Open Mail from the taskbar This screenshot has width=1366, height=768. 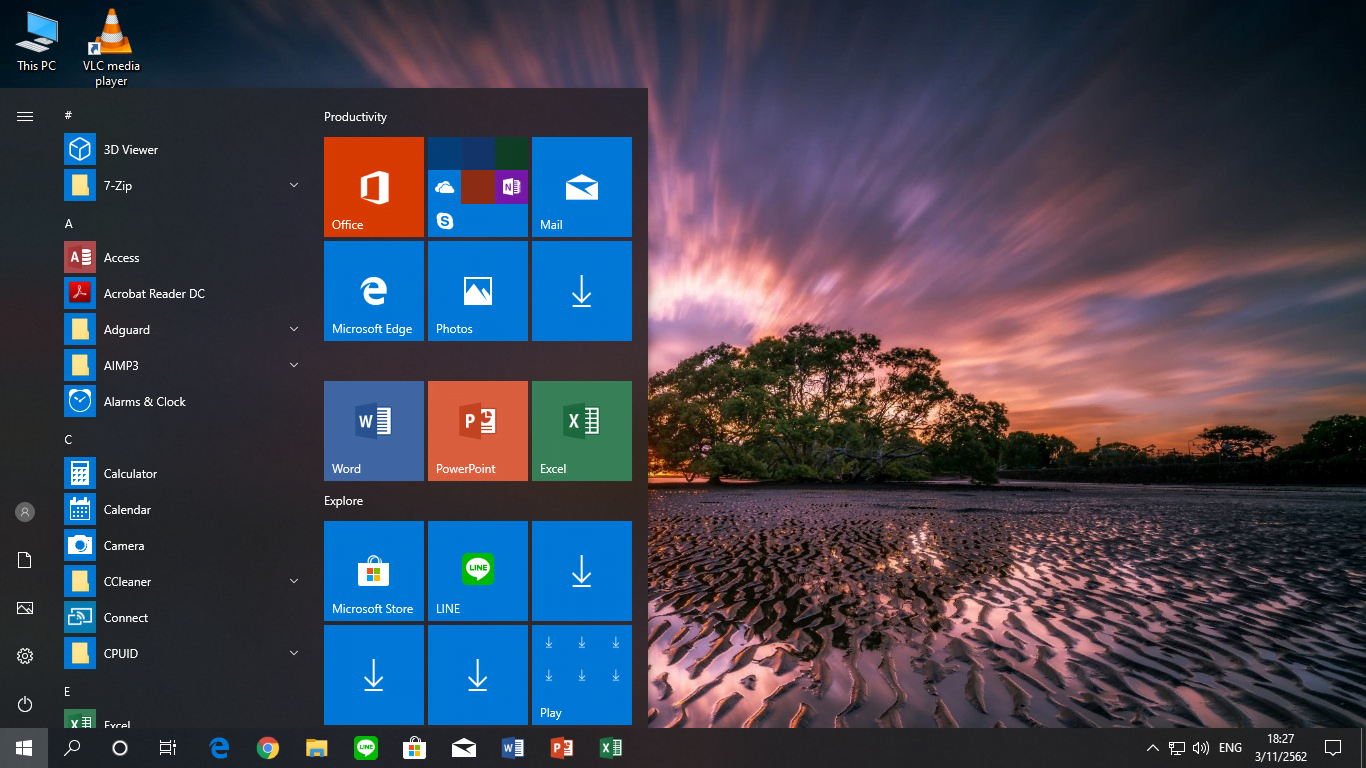tap(463, 748)
